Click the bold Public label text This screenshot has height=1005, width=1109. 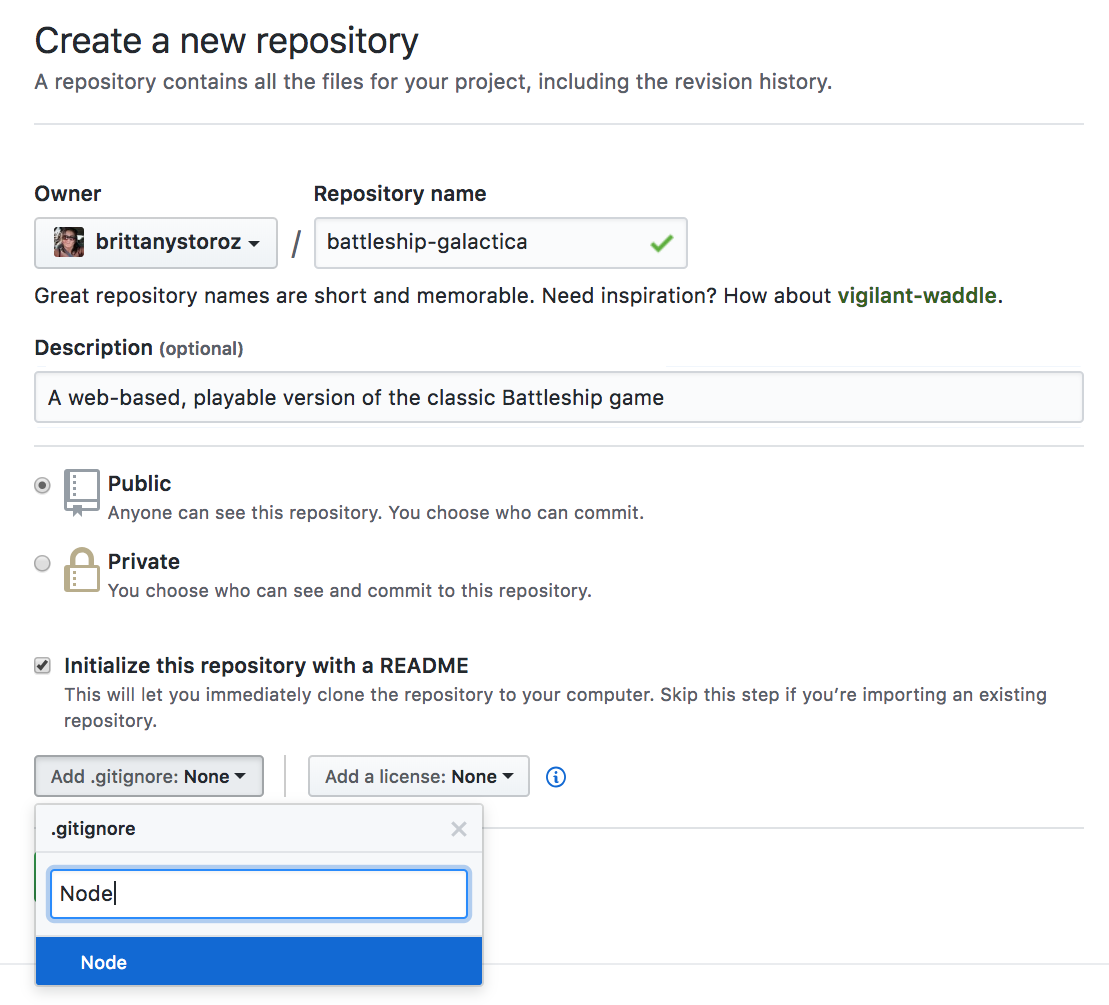139,484
